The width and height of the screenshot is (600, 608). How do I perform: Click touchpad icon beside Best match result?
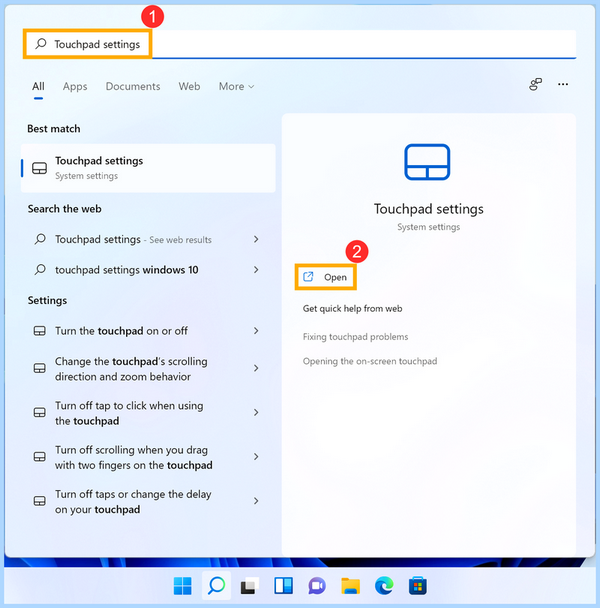tap(40, 168)
